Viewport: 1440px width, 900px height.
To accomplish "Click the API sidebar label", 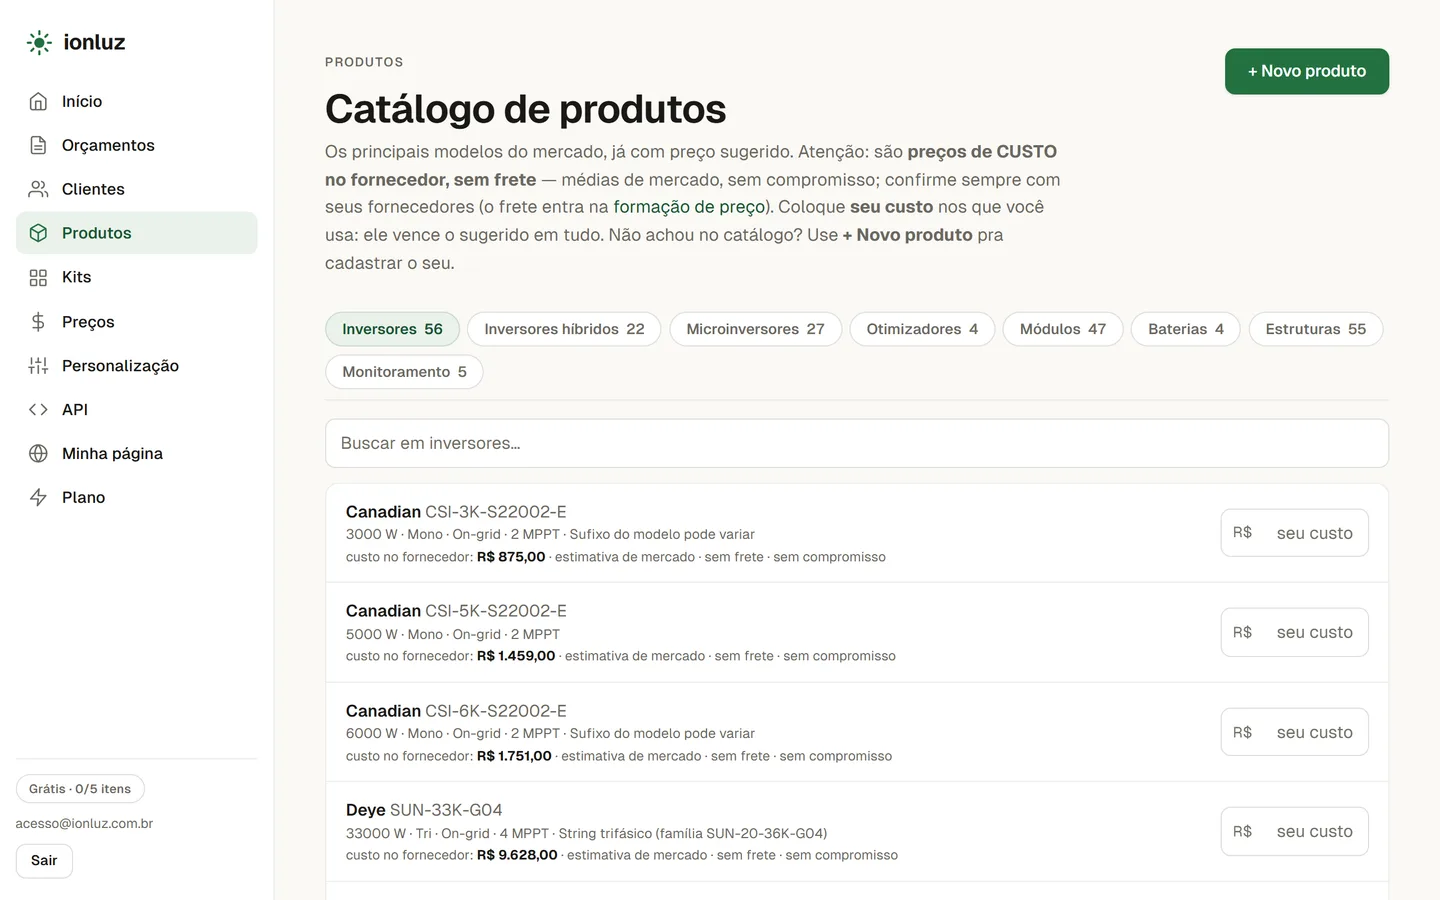I will 75,409.
